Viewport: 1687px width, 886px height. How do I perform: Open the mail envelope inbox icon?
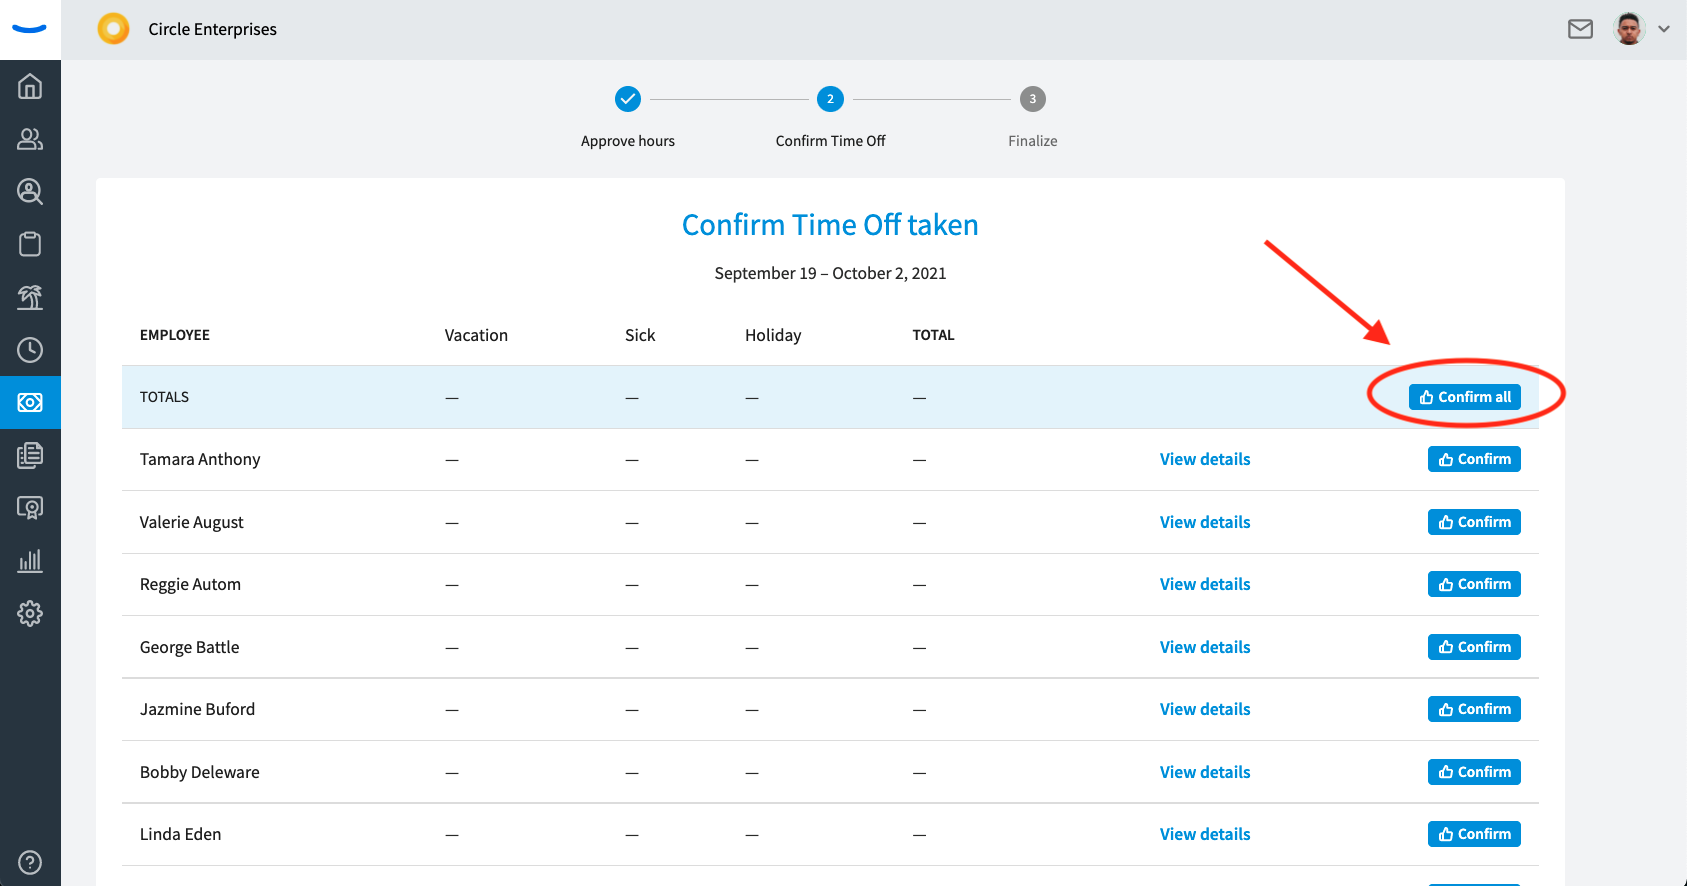click(1580, 29)
